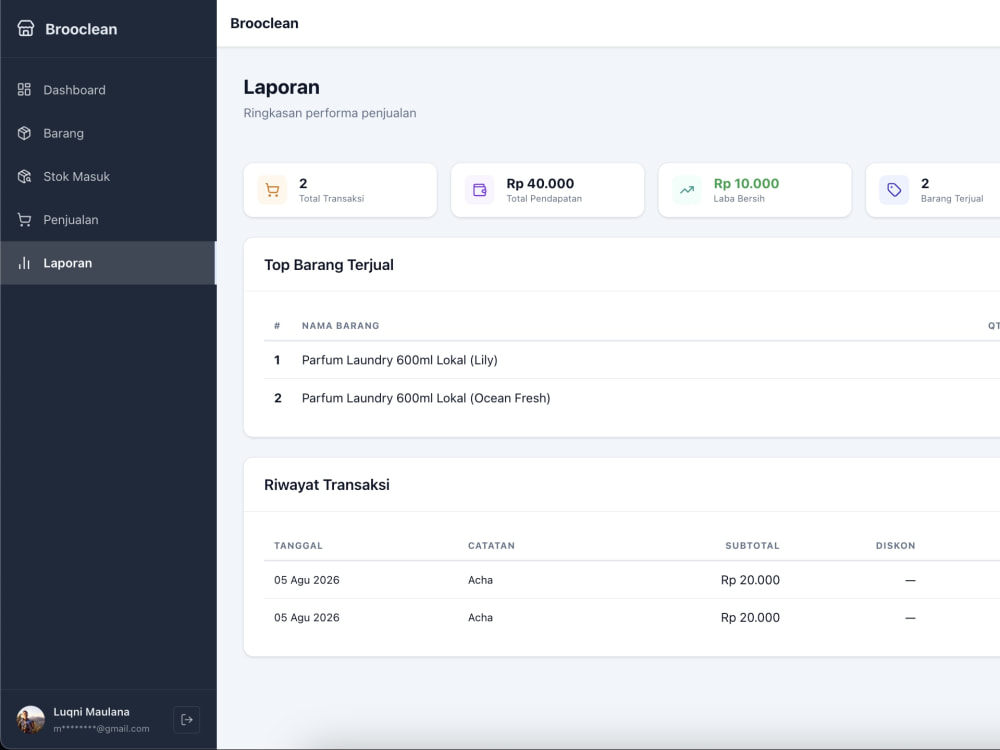1000x750 pixels.
Task: Click the masked gmail.com email address
Action: (x=101, y=728)
